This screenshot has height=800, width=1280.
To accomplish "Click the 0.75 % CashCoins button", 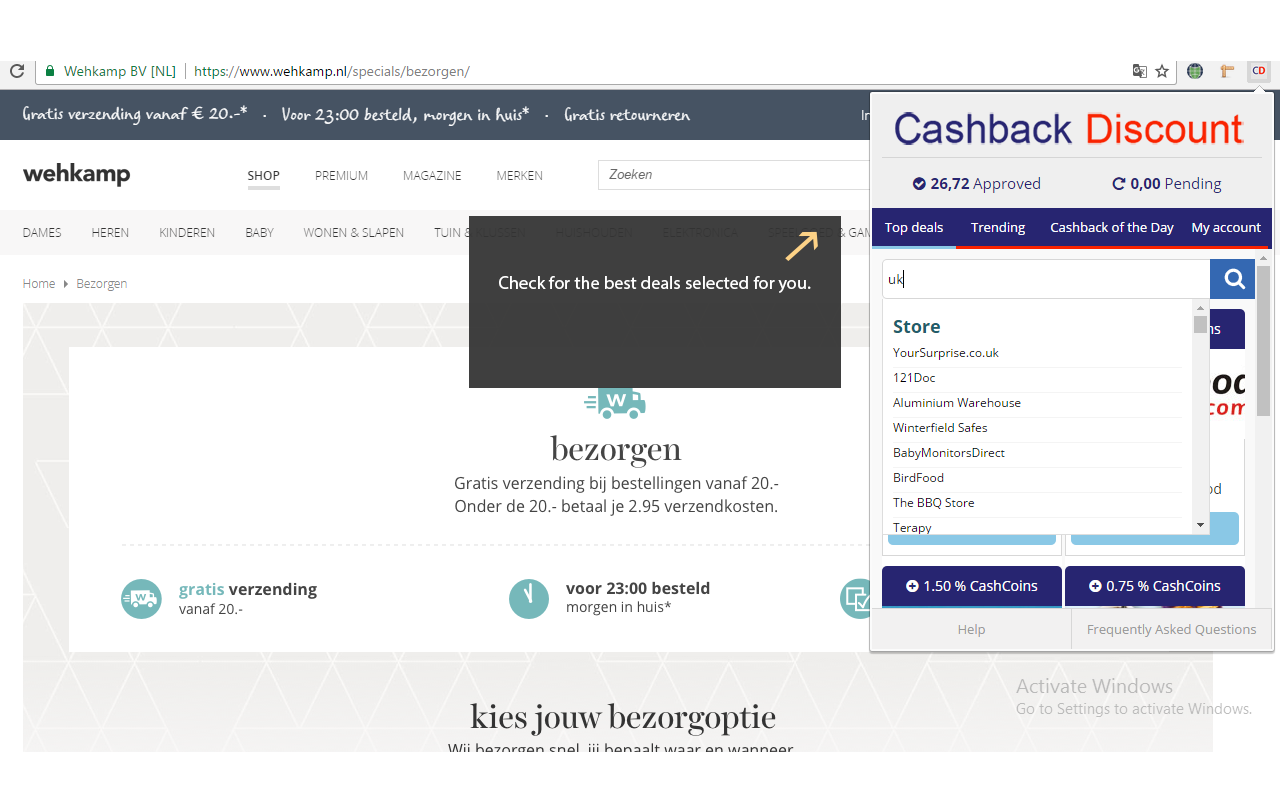I will 1155,586.
